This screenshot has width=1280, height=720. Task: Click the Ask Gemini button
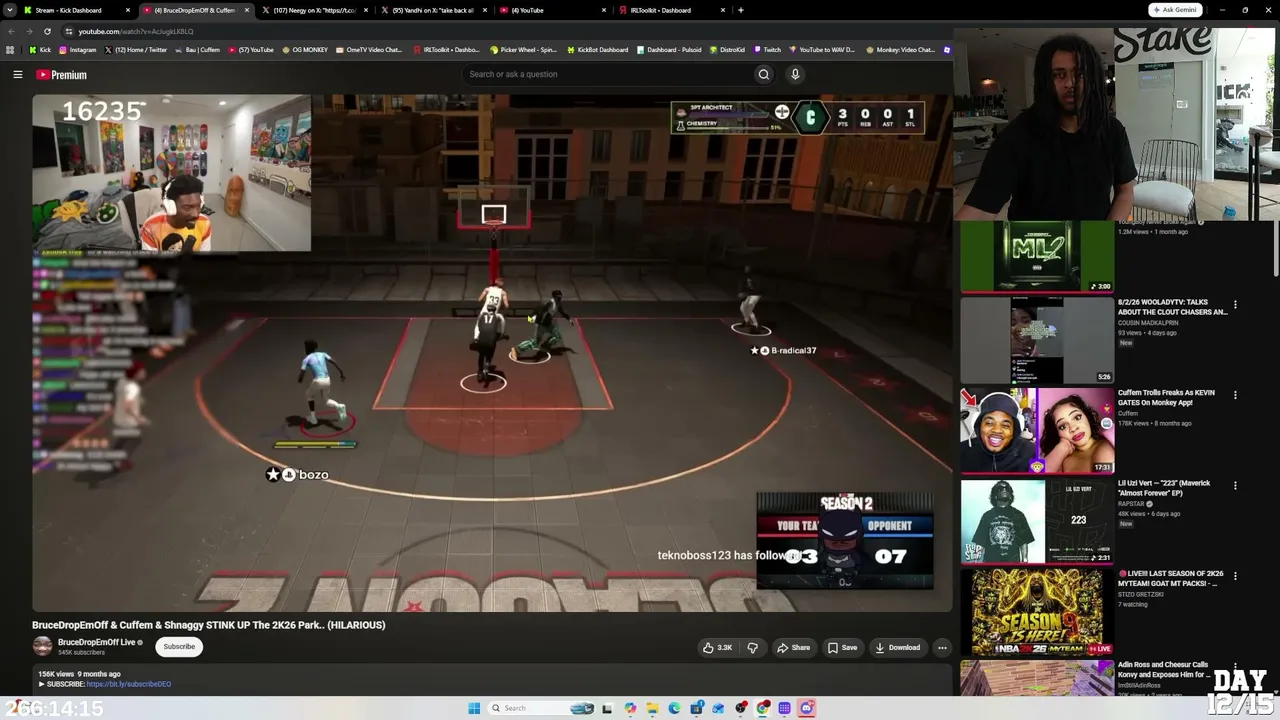[1175, 10]
